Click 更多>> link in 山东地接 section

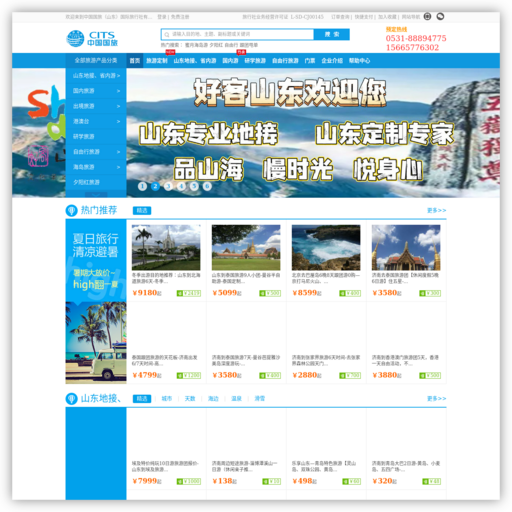[437, 399]
